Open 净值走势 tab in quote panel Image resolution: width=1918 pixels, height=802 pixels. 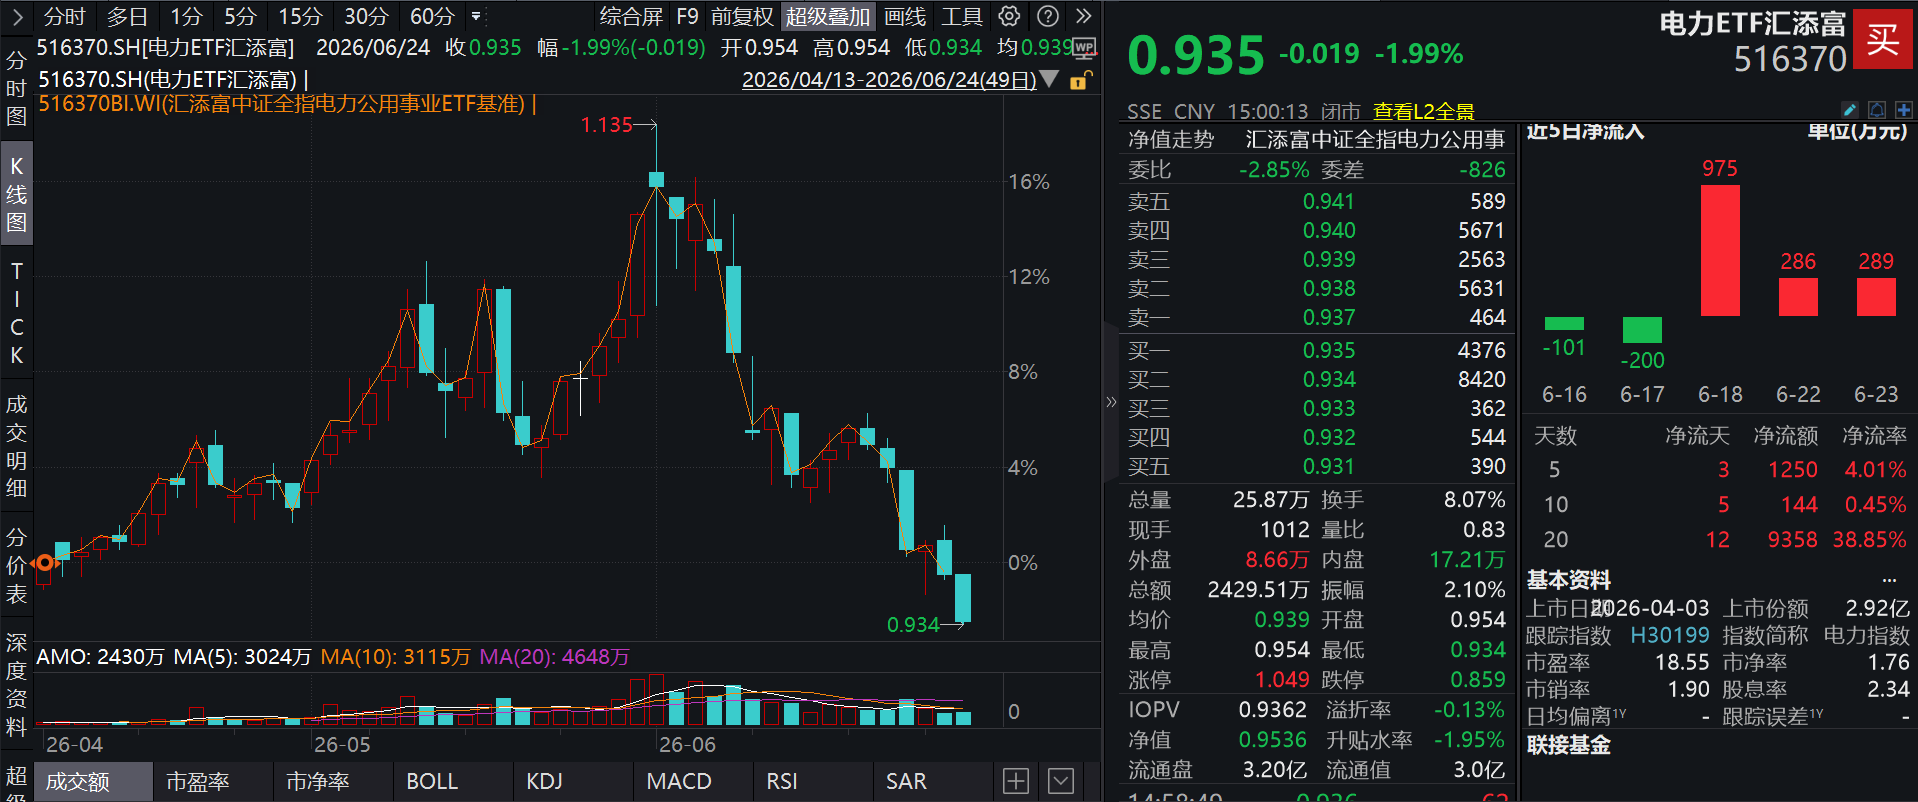pos(1170,139)
